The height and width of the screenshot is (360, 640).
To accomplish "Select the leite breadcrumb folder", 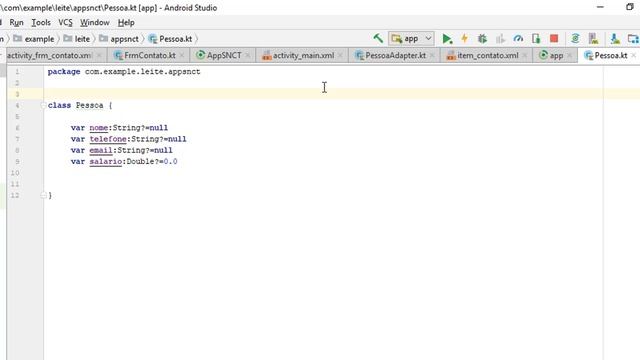I will click(77, 39).
